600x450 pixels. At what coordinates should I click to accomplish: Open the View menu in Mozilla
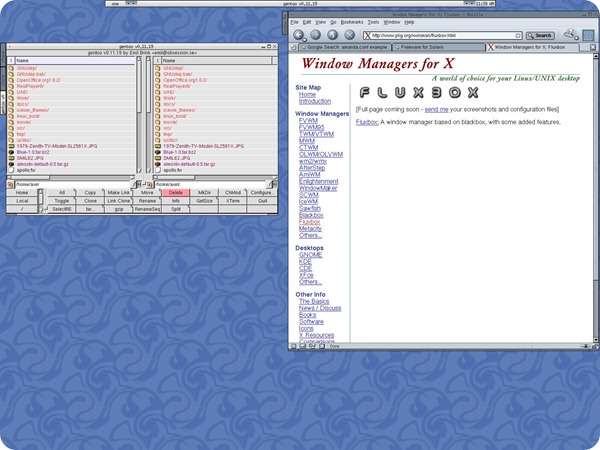click(320, 22)
